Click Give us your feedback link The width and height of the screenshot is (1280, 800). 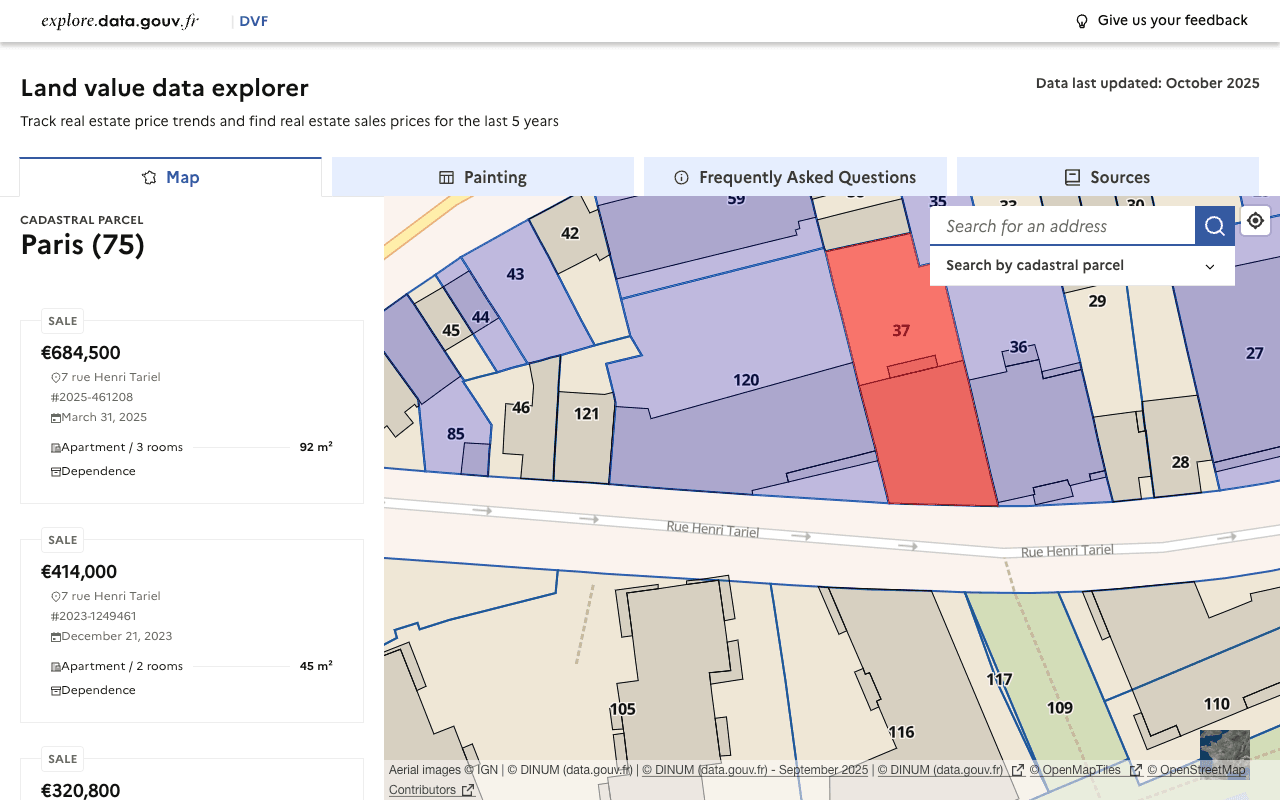point(1172,21)
